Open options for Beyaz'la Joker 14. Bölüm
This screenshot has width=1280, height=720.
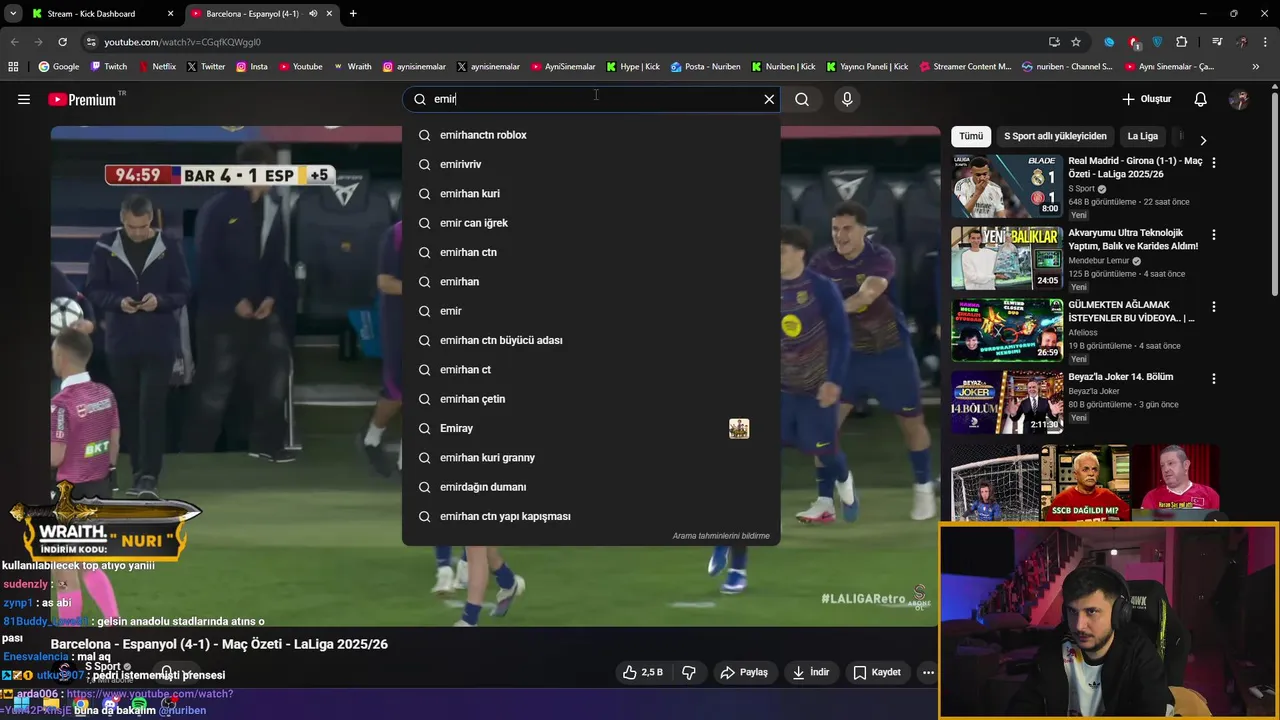[1214, 379]
